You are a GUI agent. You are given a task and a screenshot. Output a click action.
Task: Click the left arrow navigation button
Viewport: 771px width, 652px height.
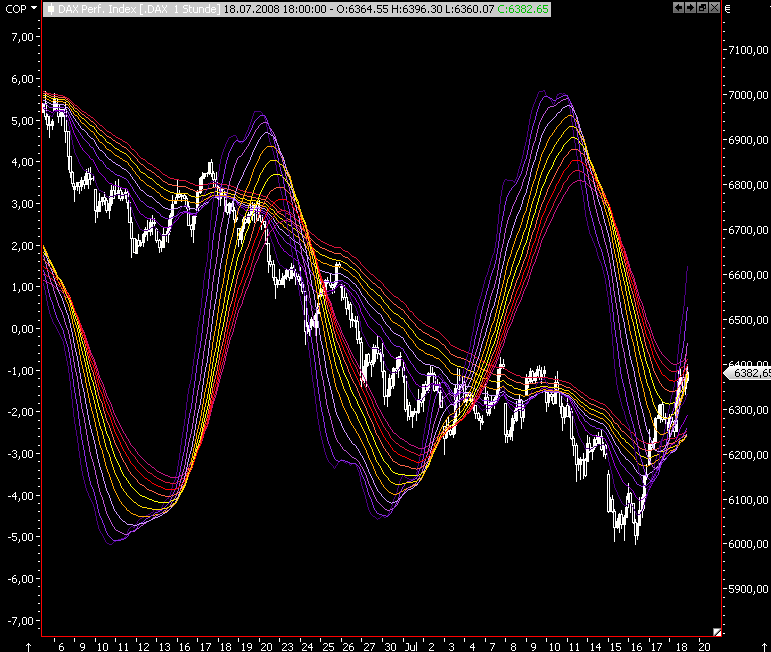[679, 7]
